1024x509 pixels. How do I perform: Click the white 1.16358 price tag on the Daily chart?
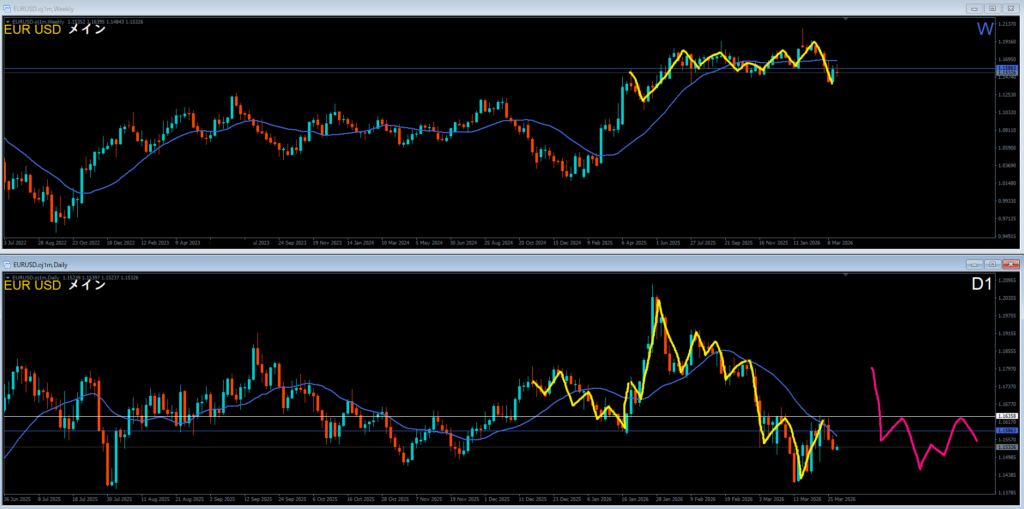pos(1006,416)
